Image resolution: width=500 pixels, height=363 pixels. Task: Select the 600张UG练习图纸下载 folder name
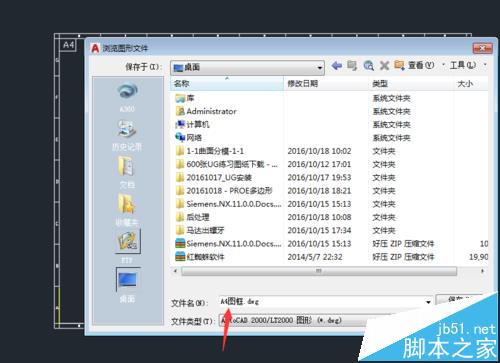coord(232,164)
